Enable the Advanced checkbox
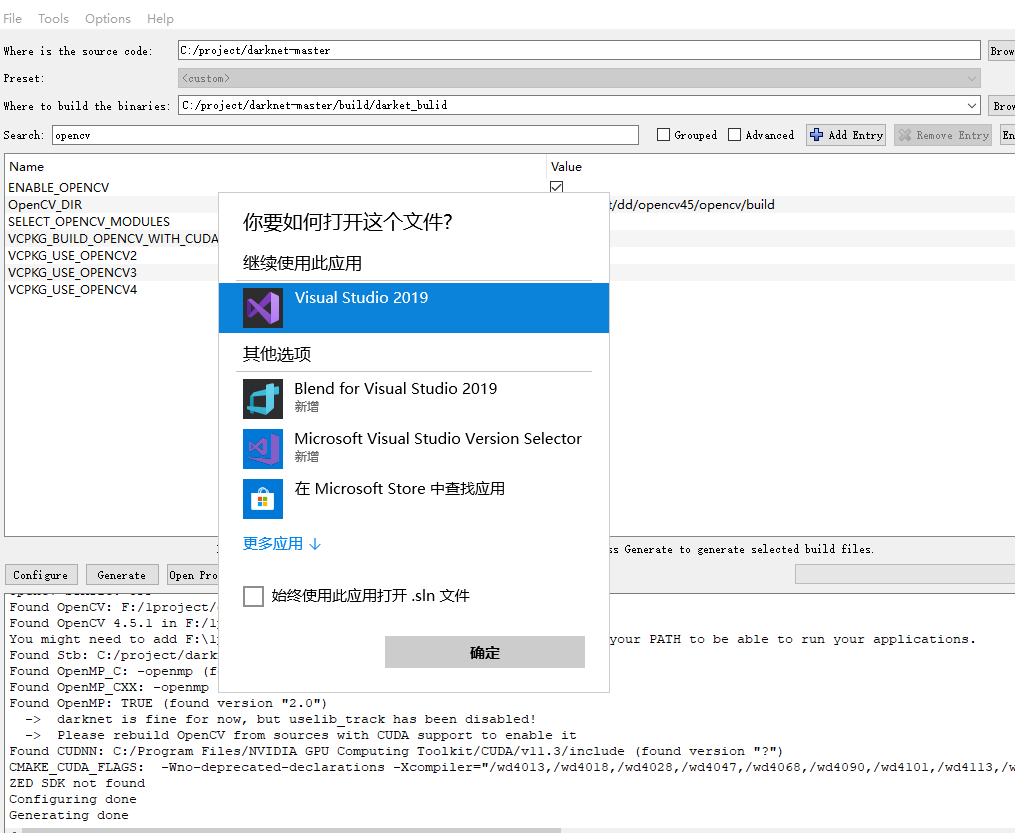 pos(734,135)
